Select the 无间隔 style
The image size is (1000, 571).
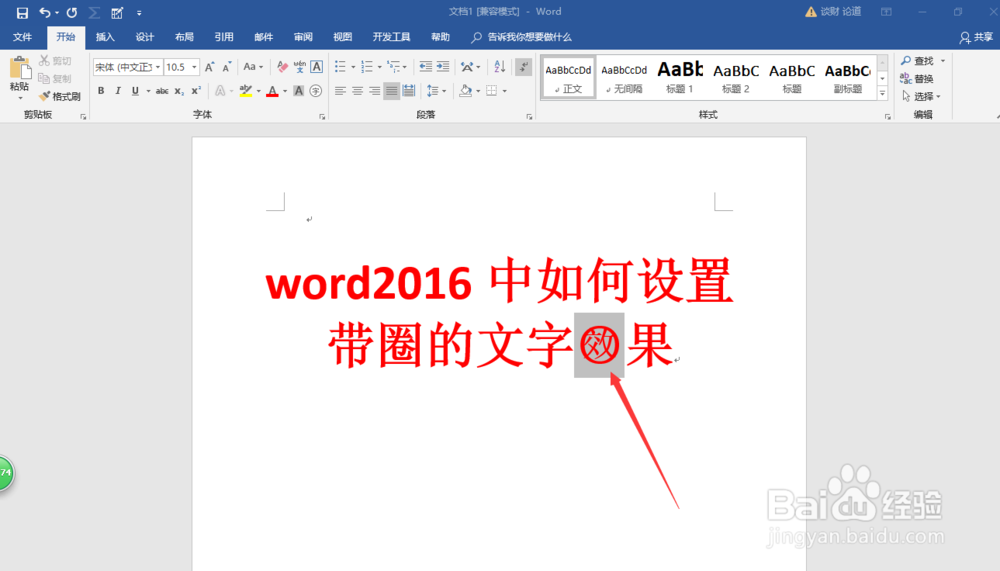(x=624, y=77)
